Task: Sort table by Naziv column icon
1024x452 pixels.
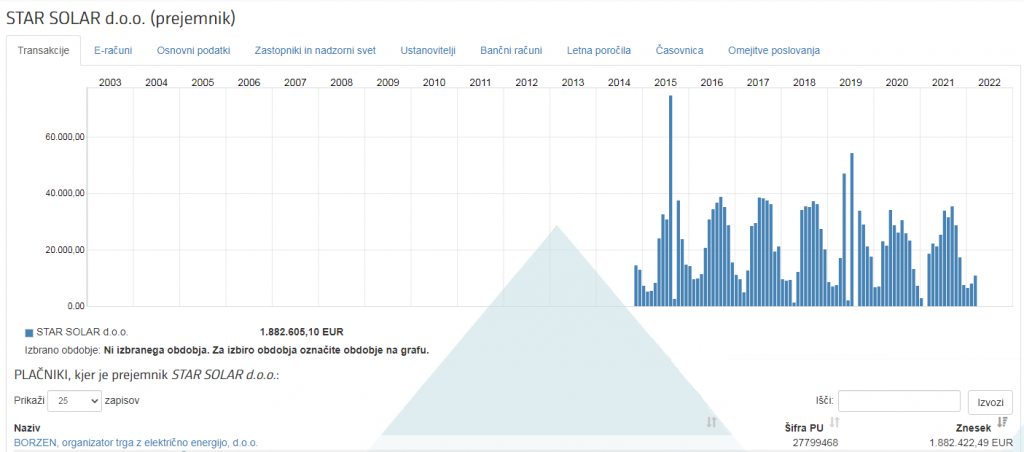Action: (x=711, y=423)
